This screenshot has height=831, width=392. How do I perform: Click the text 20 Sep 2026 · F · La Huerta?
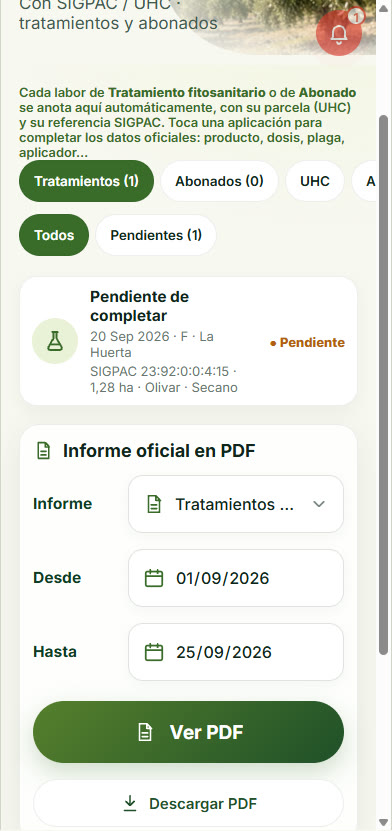coord(152,344)
